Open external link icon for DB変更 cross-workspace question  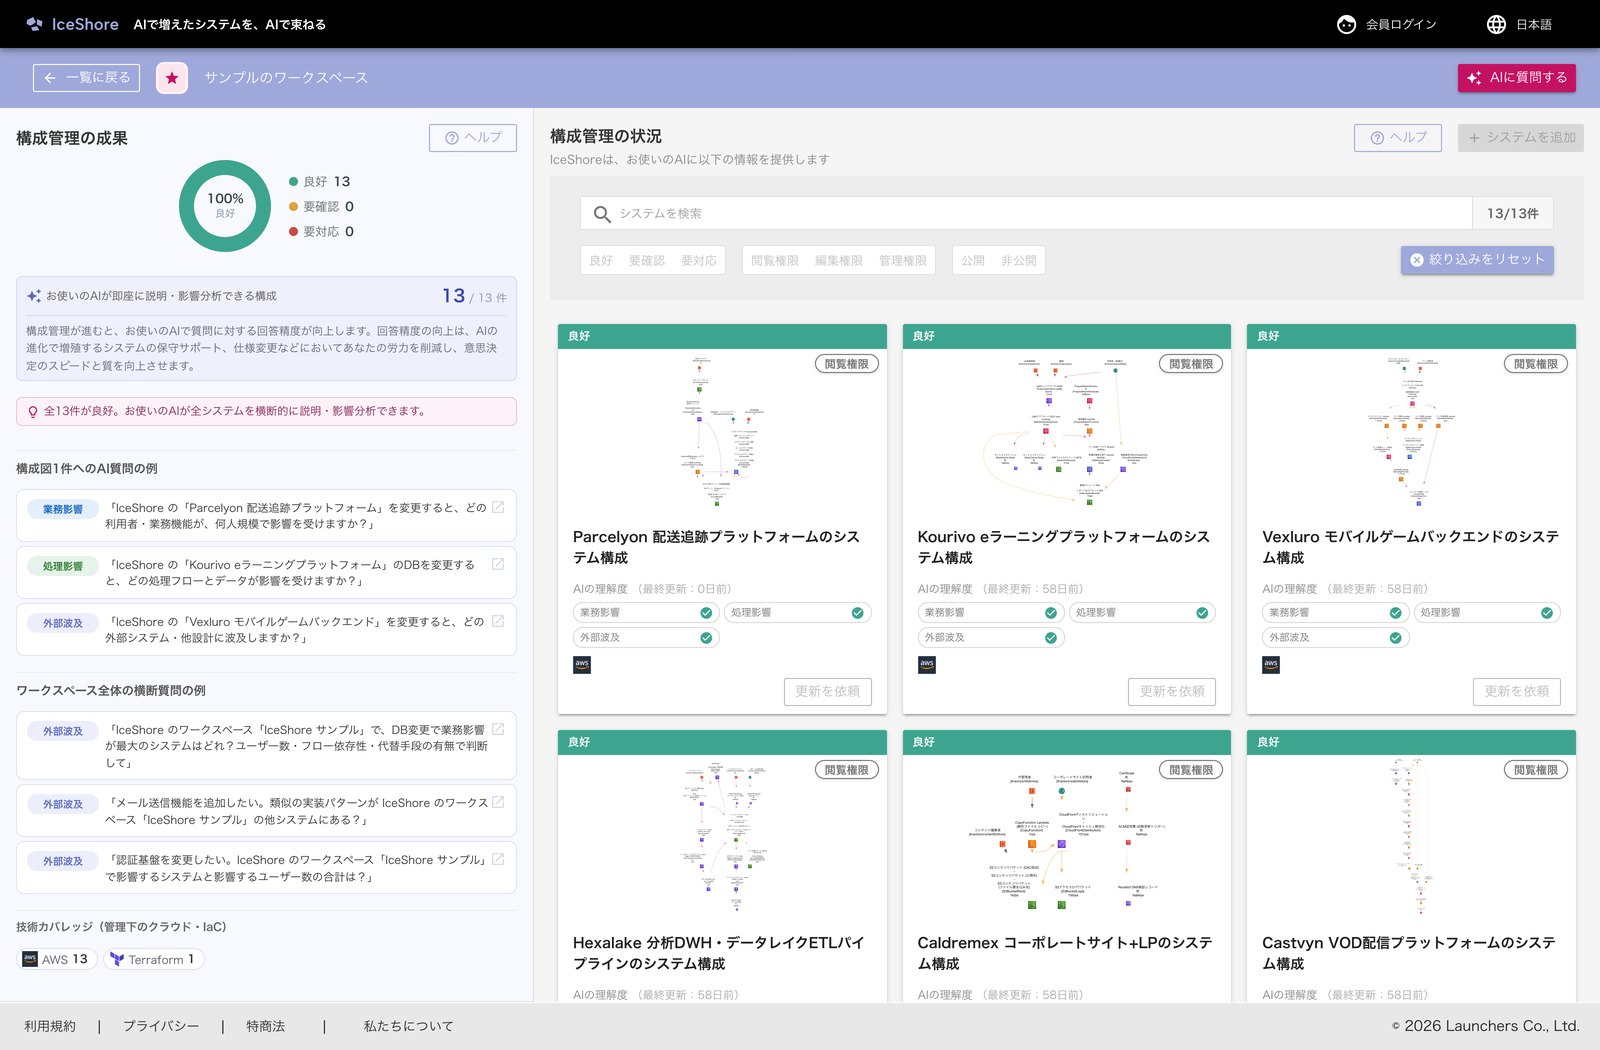click(498, 730)
